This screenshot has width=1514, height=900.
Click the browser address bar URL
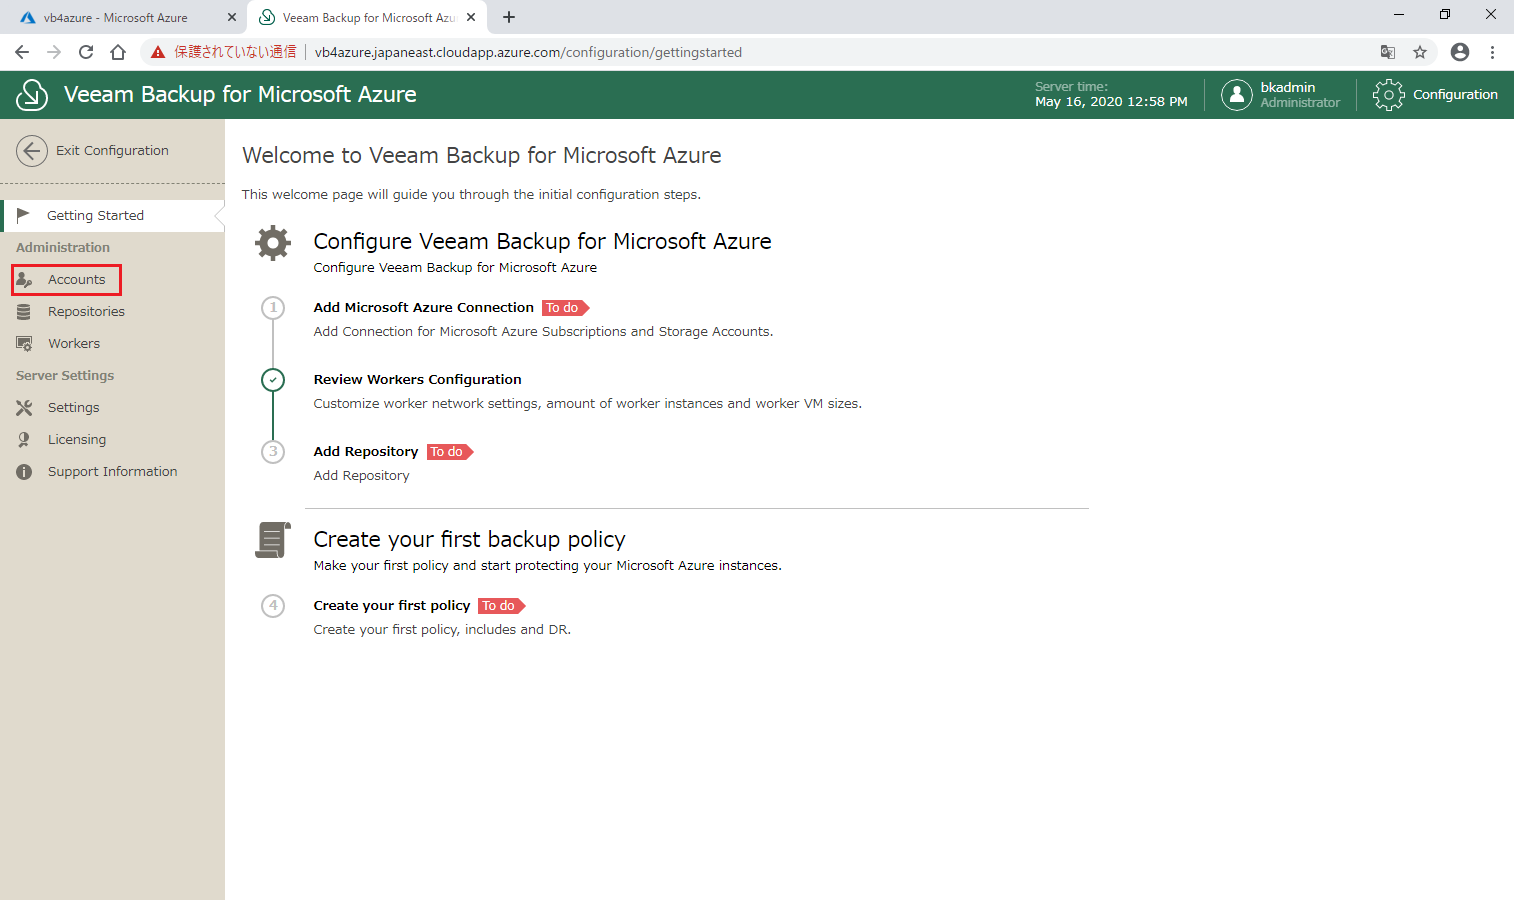tap(528, 52)
